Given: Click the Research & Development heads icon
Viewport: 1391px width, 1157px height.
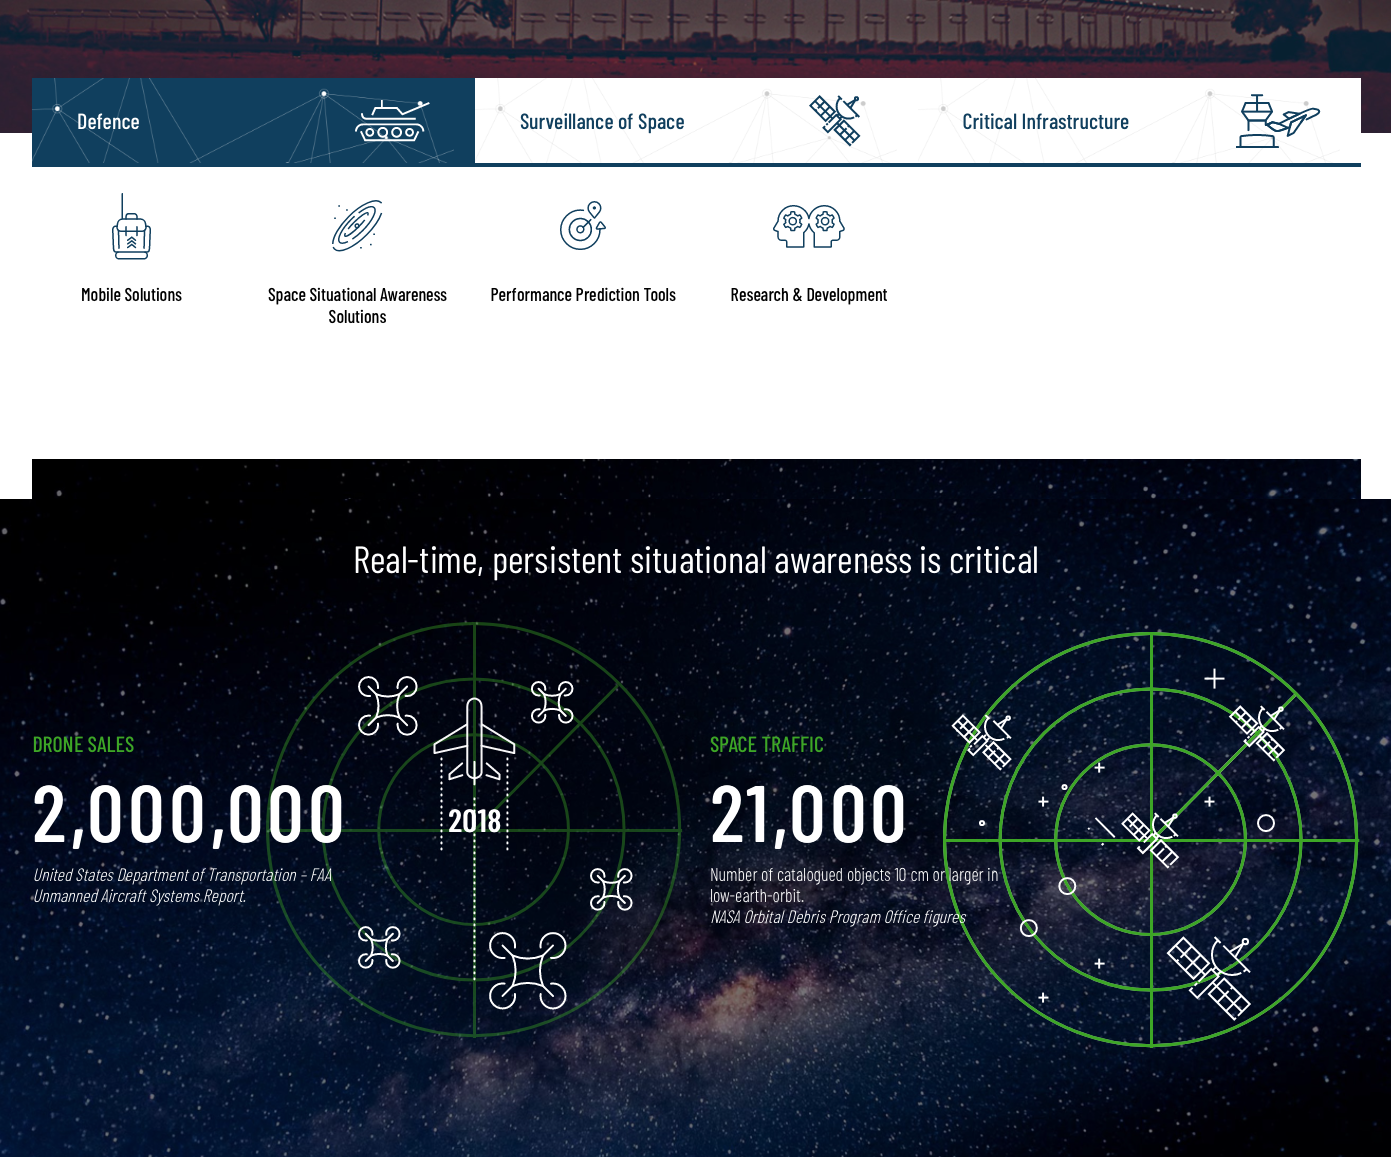Looking at the screenshot, I should click(809, 226).
